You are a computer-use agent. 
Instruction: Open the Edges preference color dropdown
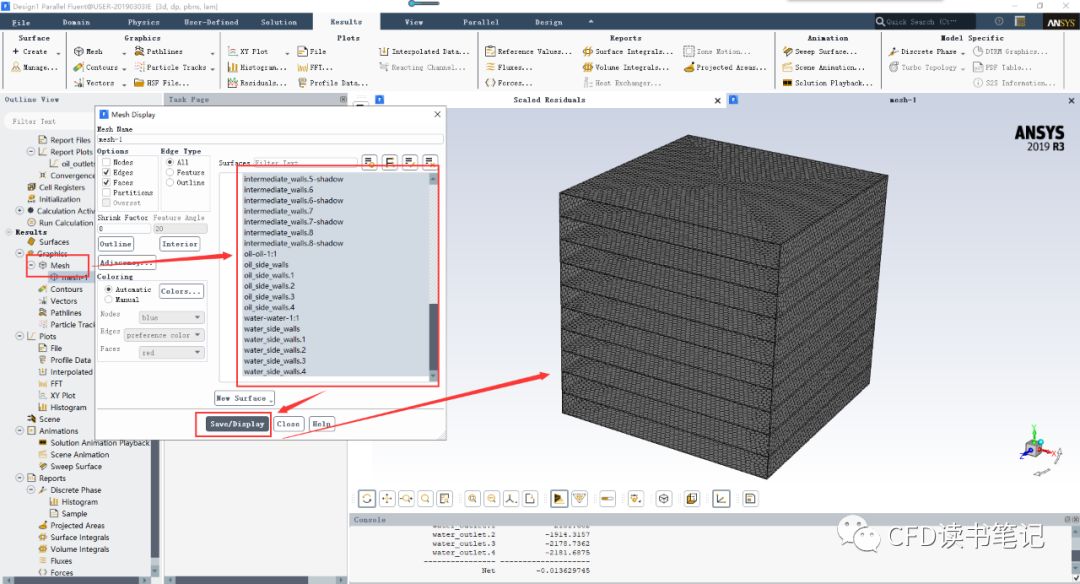(x=164, y=335)
